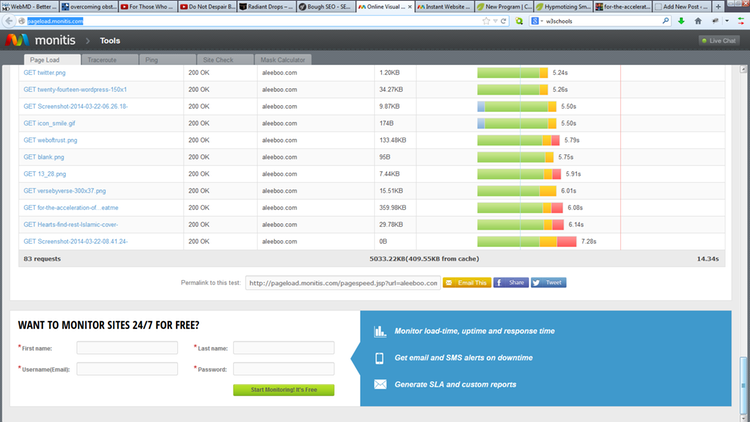
Task: Open the GET twenty-fourteen-wordpress-150x1 request
Action: (75, 89)
